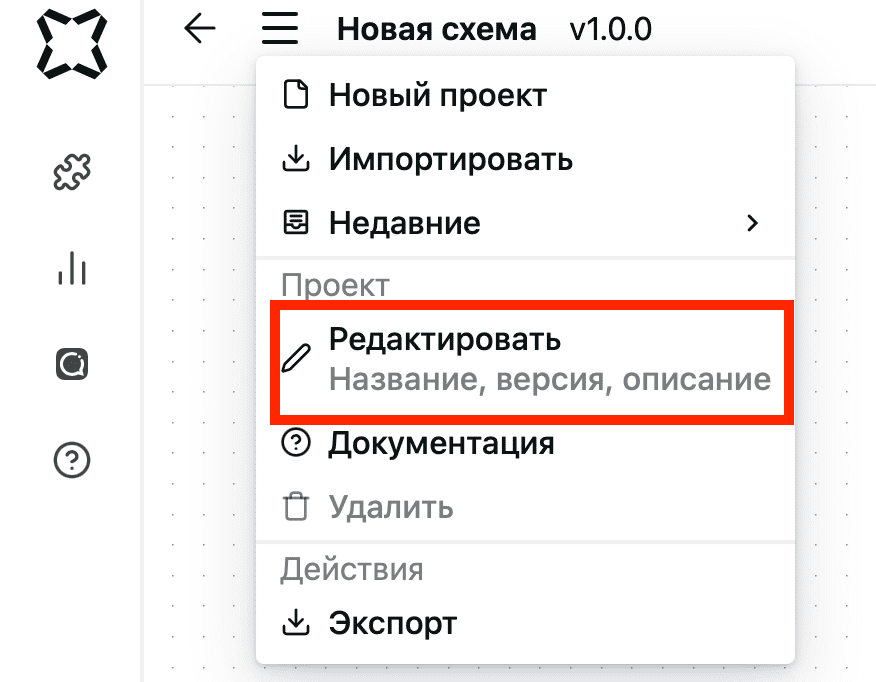Open Документация from the menu
The image size is (876, 682).
pyautogui.click(x=525, y=443)
